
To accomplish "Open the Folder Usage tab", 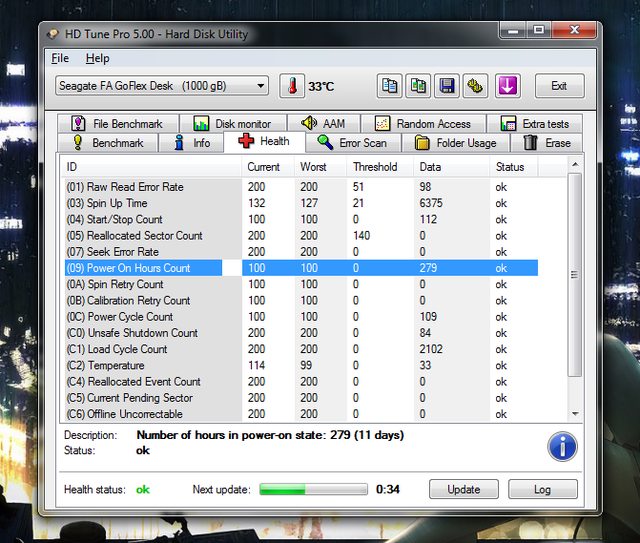I will click(456, 143).
